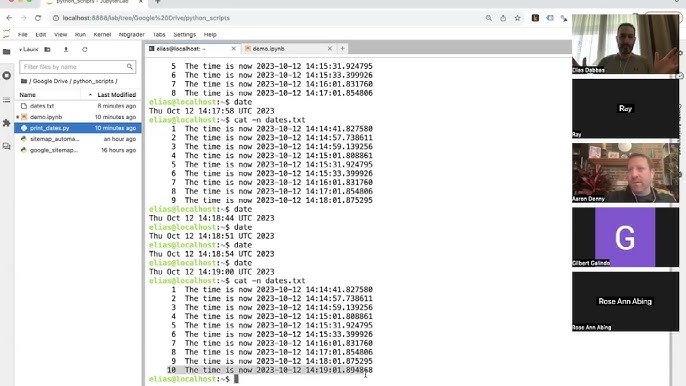Open the Settings menu
This screenshot has width=686, height=386.
point(185,35)
